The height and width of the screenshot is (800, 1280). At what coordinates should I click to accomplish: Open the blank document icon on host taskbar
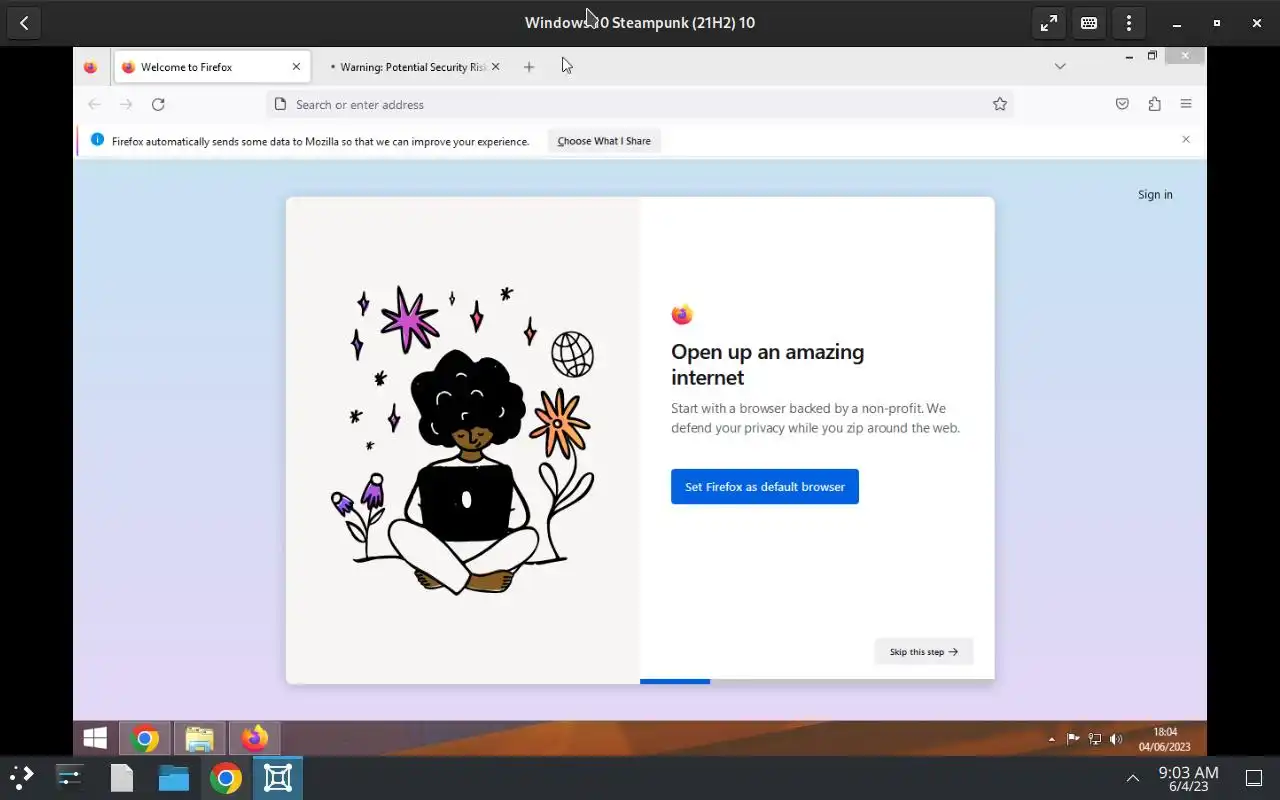[x=122, y=777]
